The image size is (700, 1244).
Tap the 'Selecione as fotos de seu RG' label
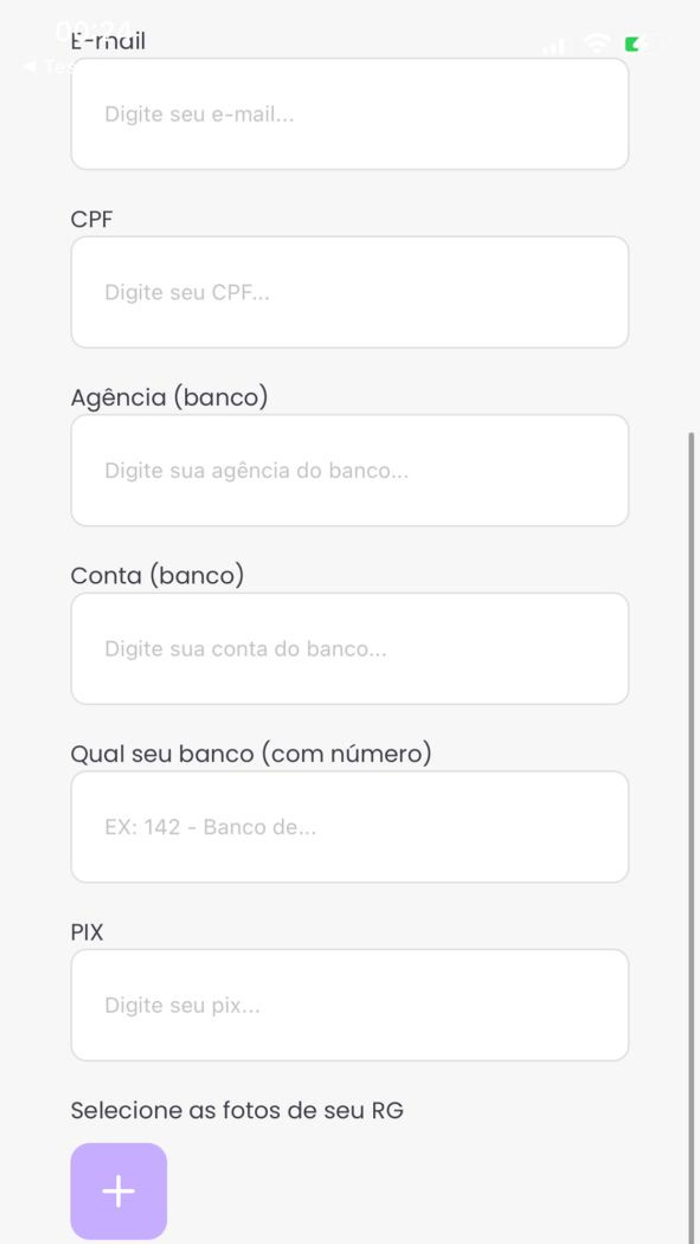236,1108
